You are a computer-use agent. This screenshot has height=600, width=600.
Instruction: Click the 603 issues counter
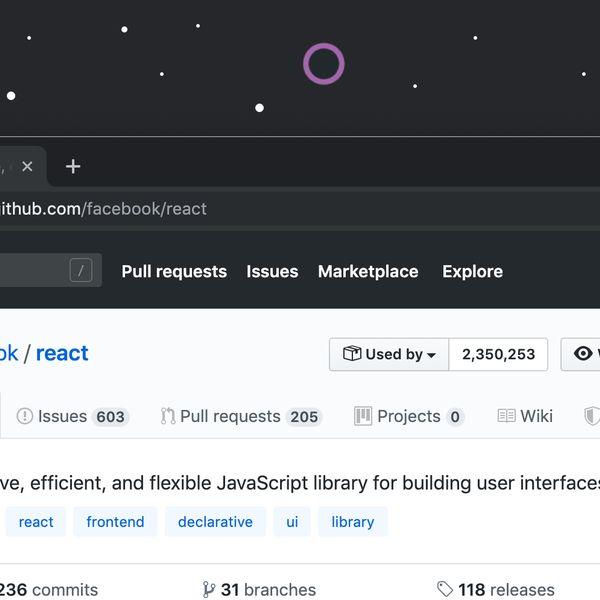pyautogui.click(x=110, y=417)
